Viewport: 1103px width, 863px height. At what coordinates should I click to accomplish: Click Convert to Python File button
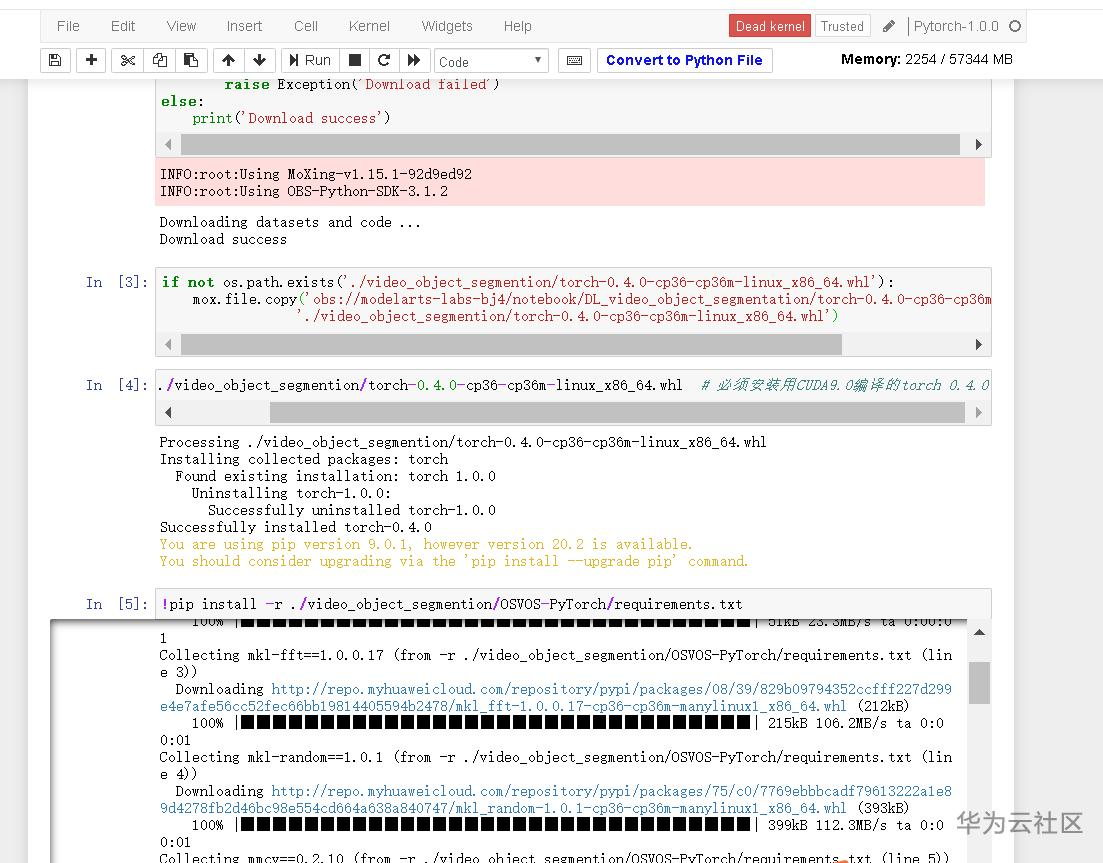click(684, 60)
